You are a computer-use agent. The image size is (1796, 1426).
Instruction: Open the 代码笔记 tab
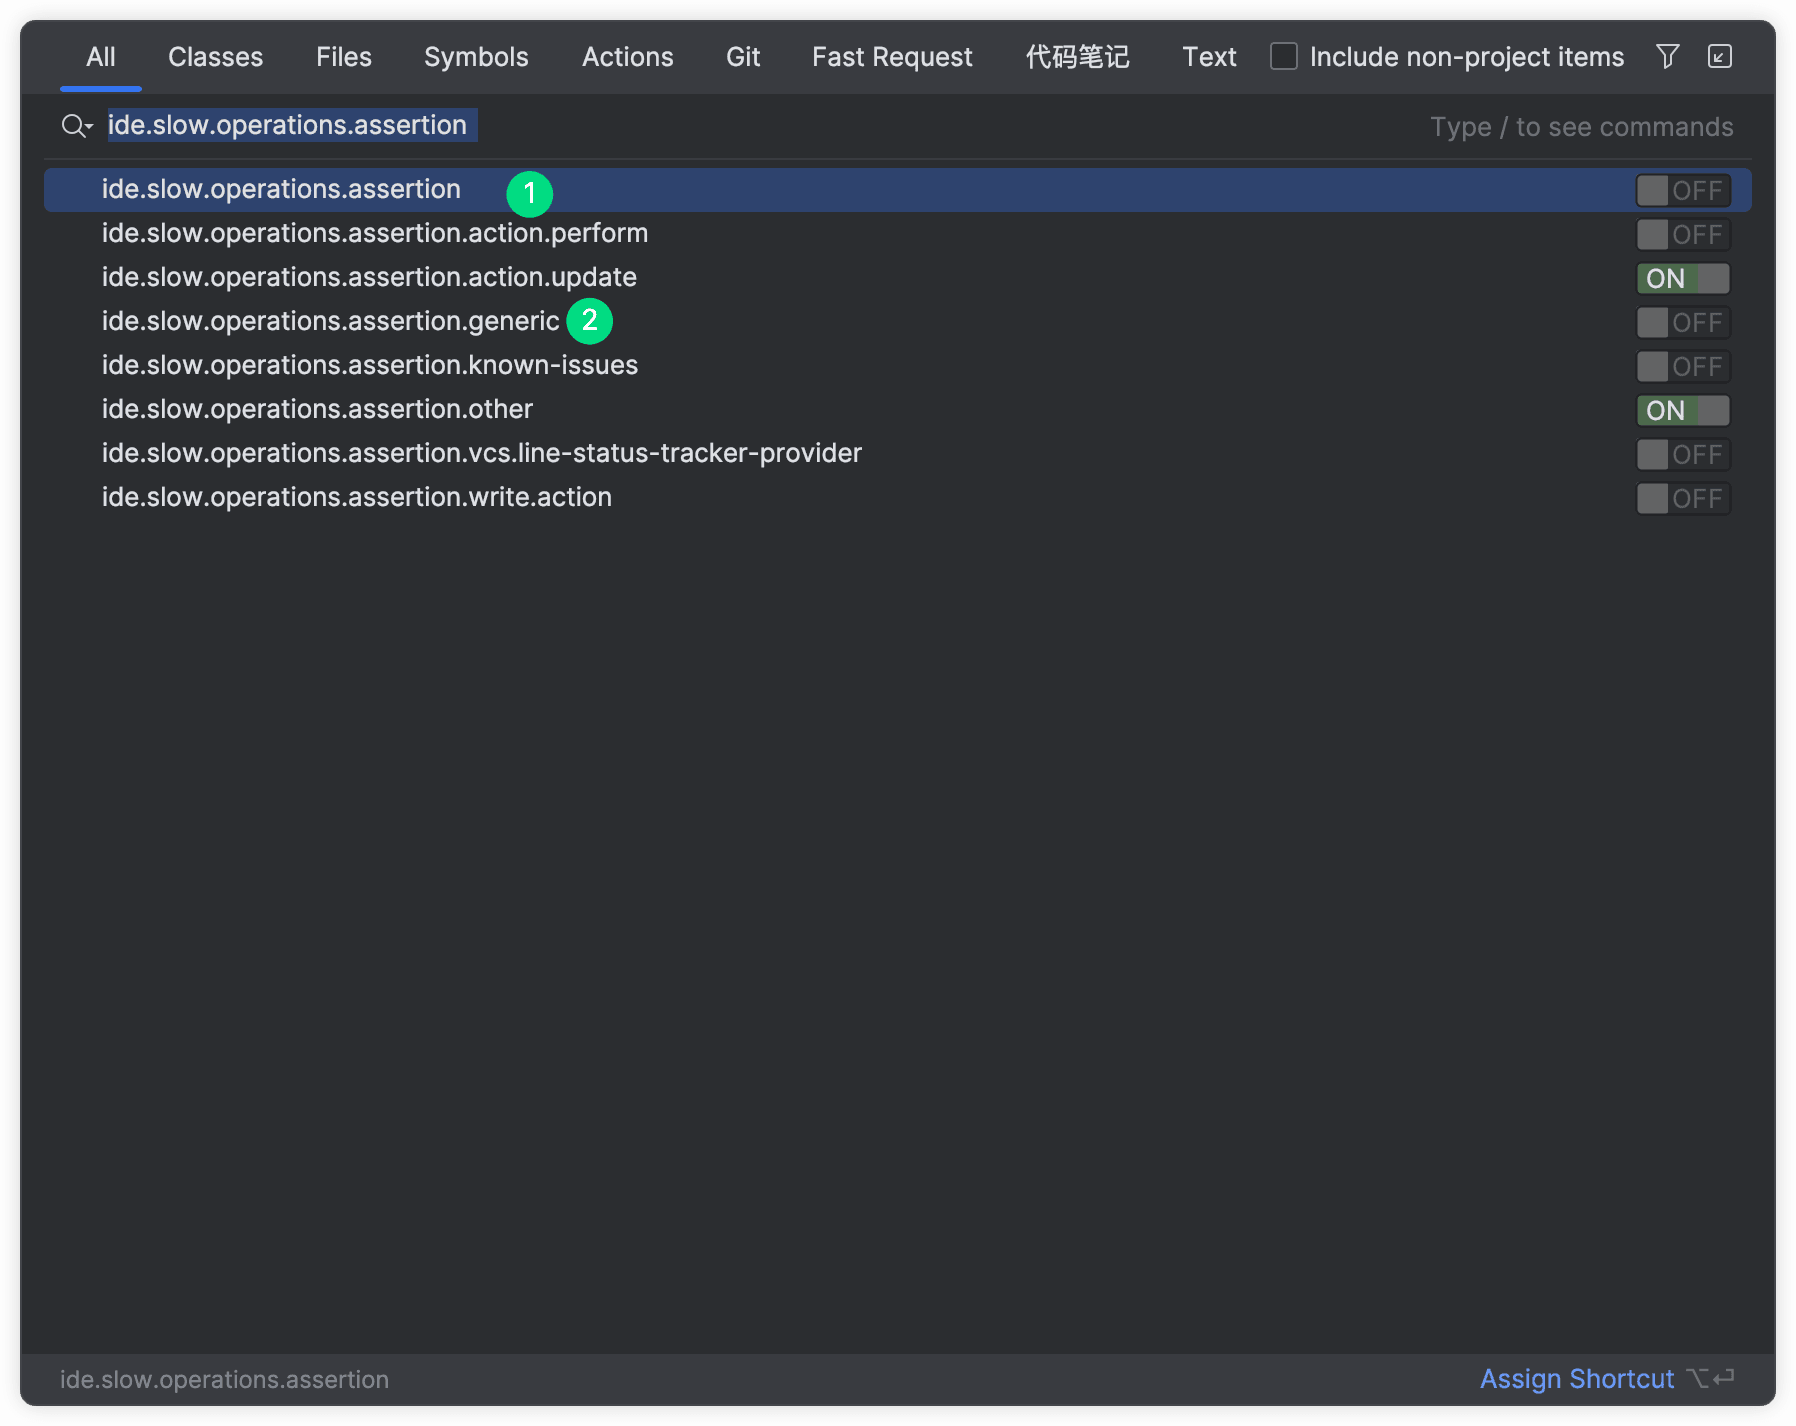1077,57
